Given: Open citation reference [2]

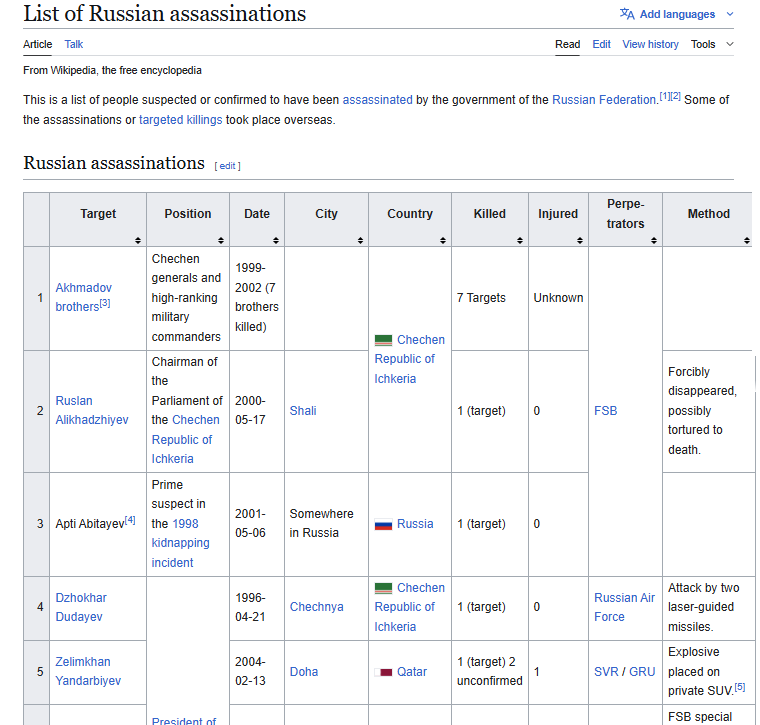Looking at the screenshot, I should [x=676, y=96].
